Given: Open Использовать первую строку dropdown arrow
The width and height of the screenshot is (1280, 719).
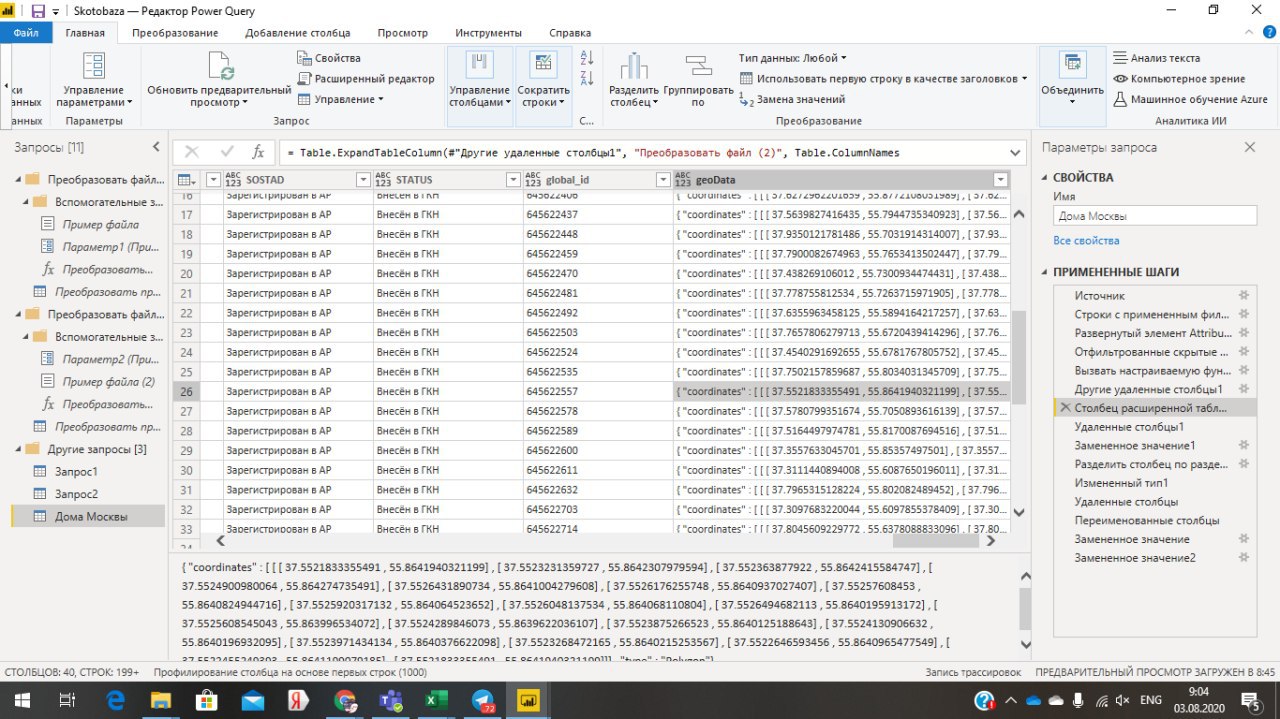Looking at the screenshot, I should coord(1024,78).
